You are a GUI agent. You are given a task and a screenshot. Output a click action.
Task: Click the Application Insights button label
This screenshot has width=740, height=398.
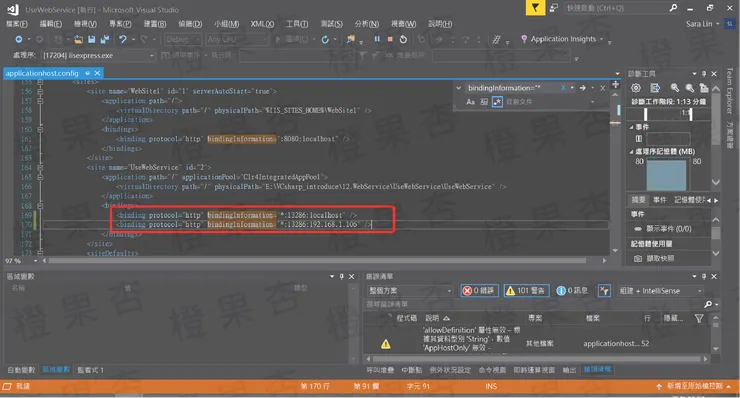pos(563,39)
